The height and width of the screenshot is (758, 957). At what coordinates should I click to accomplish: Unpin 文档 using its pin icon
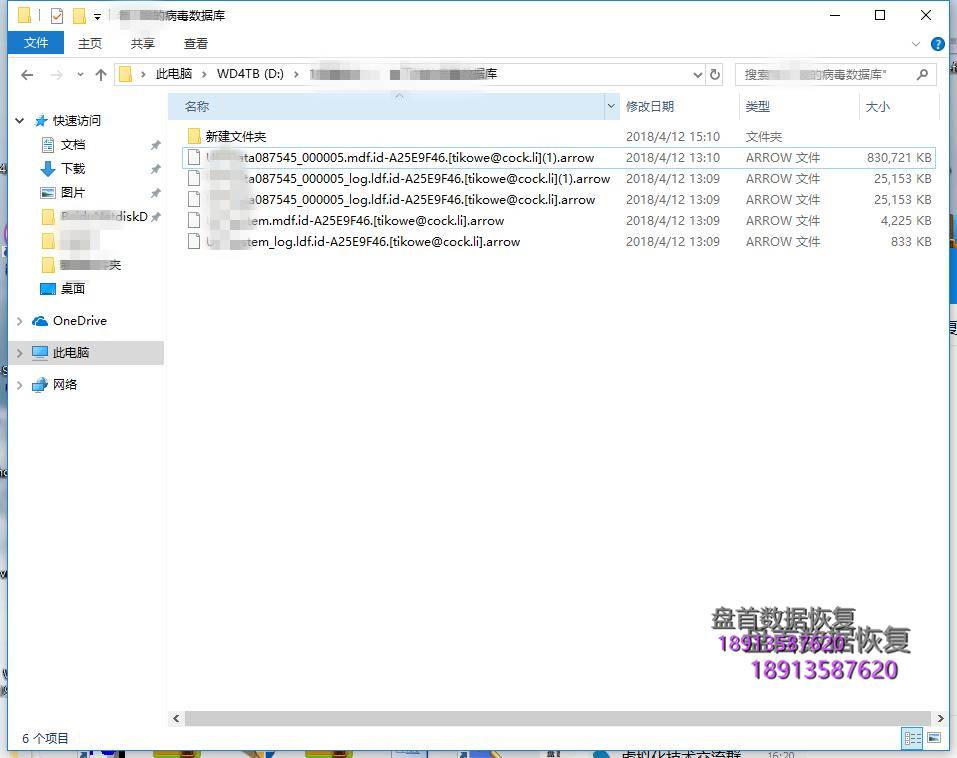point(156,145)
